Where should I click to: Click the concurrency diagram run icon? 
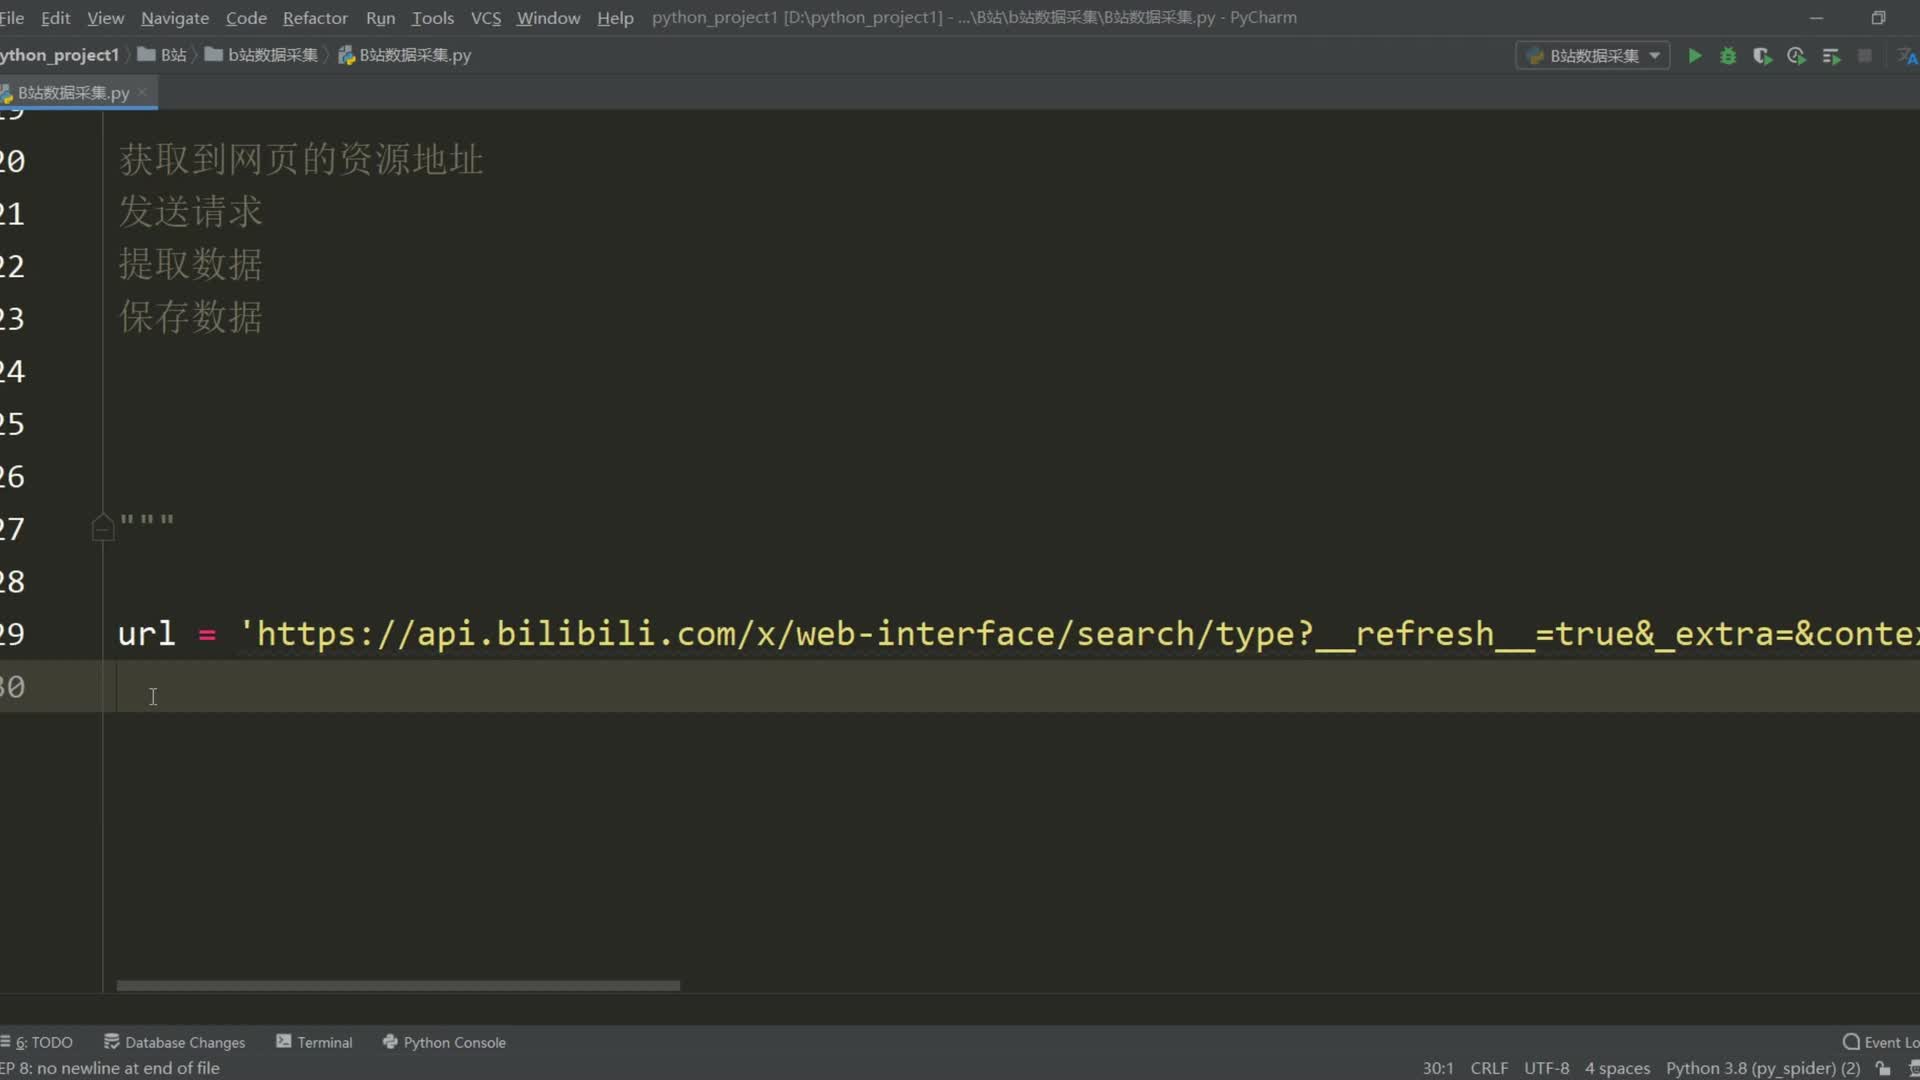click(1831, 56)
